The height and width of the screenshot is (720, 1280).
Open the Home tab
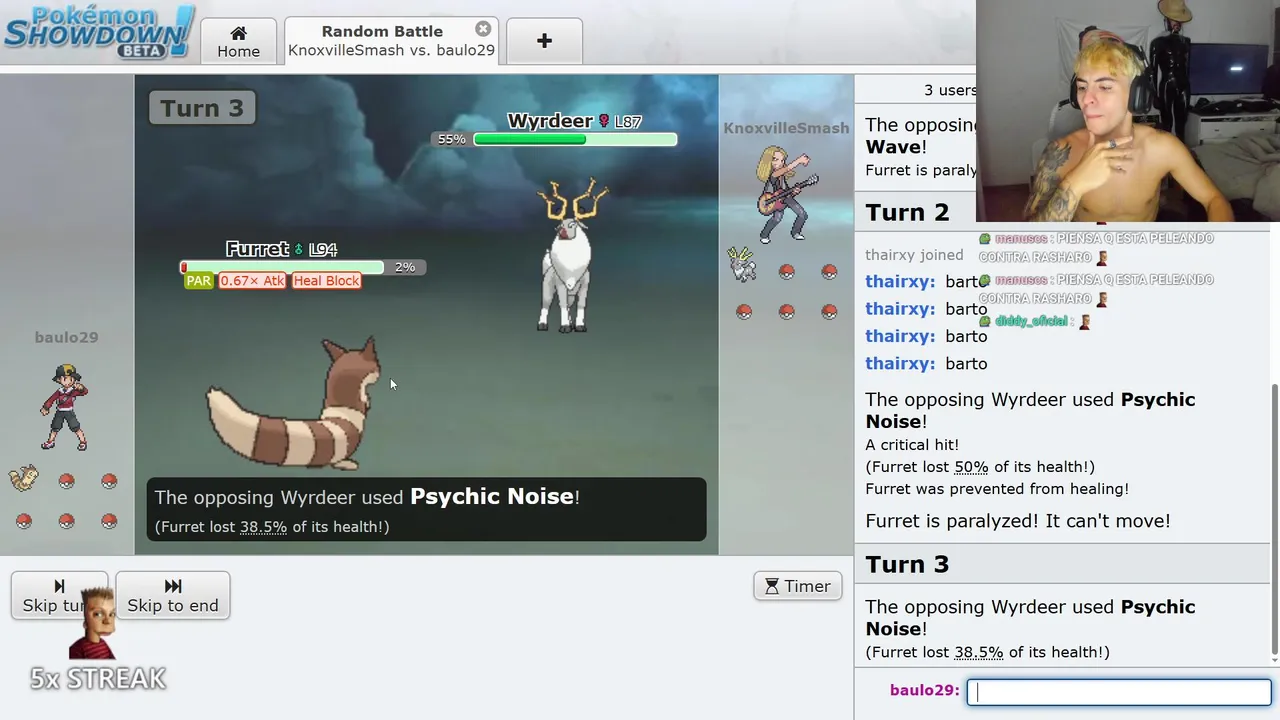[x=238, y=41]
